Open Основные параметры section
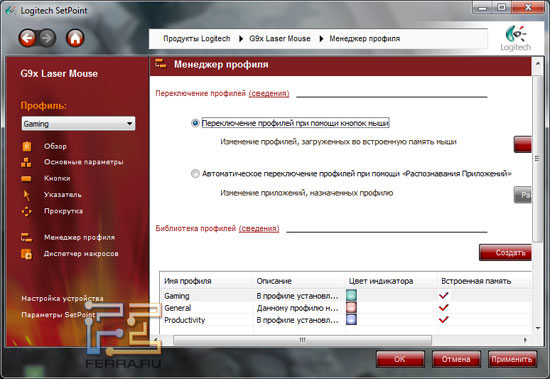The width and height of the screenshot is (550, 379). click(x=83, y=162)
